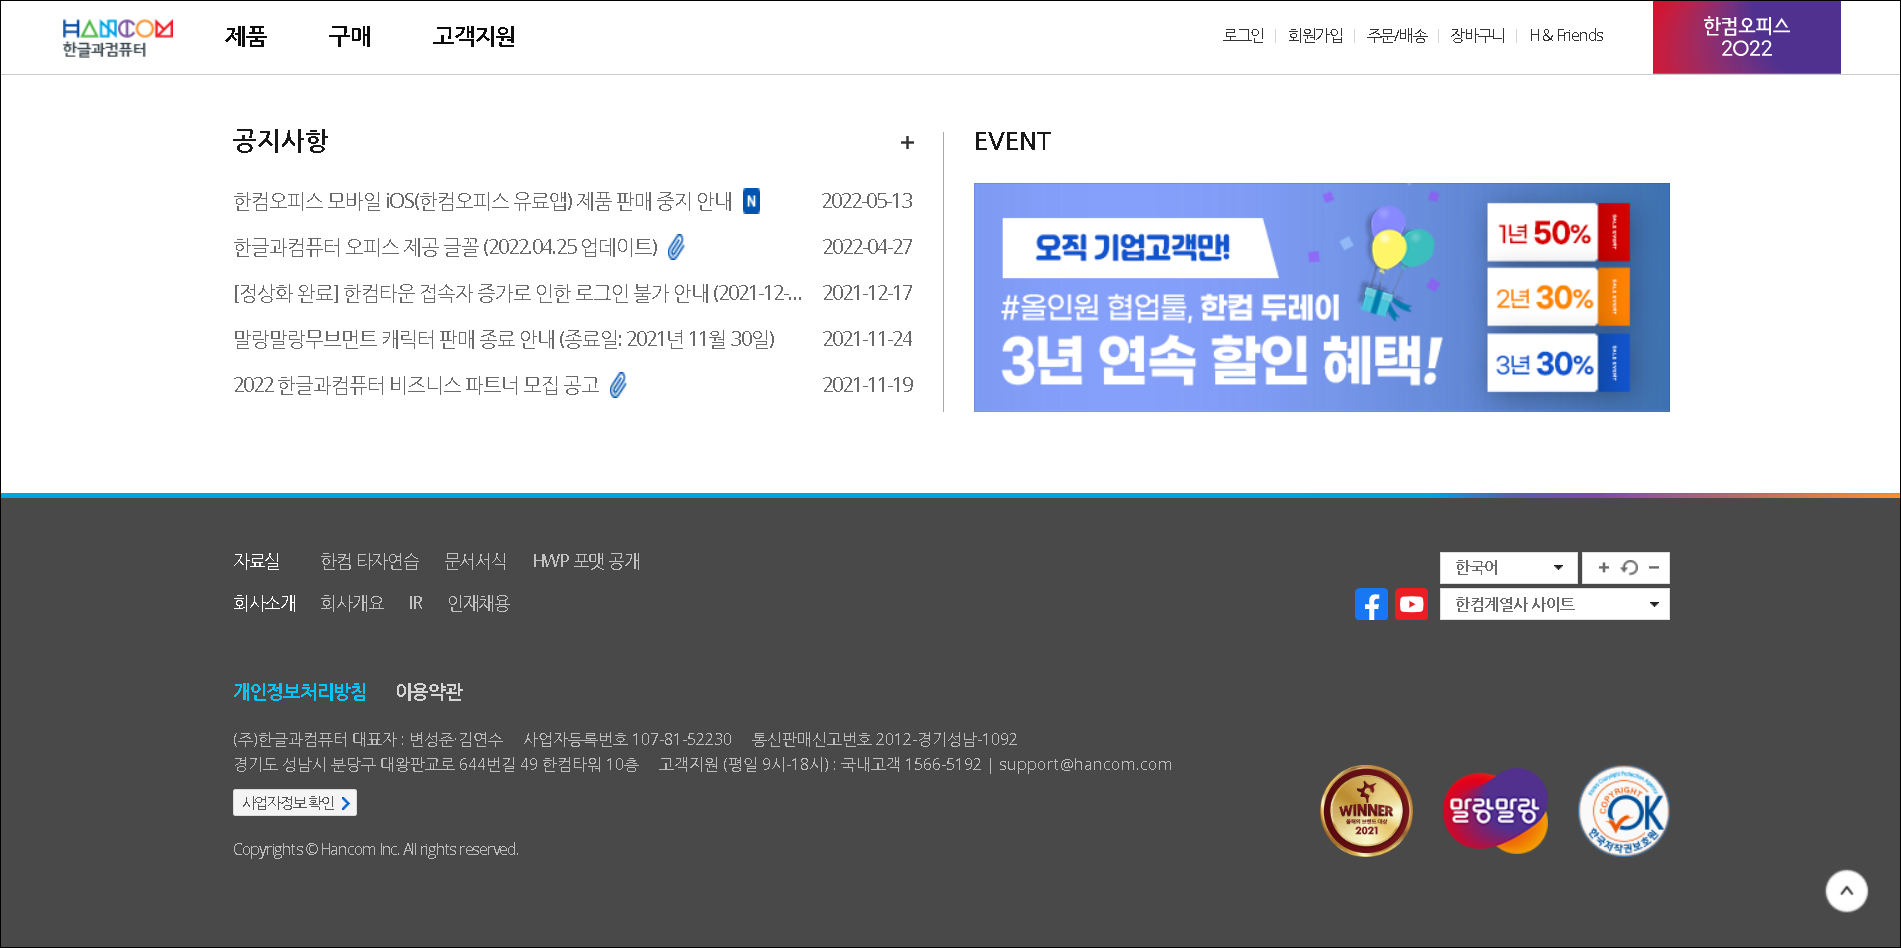
Task: Open 한컴 타자연습 footer link
Action: pyautogui.click(x=369, y=561)
